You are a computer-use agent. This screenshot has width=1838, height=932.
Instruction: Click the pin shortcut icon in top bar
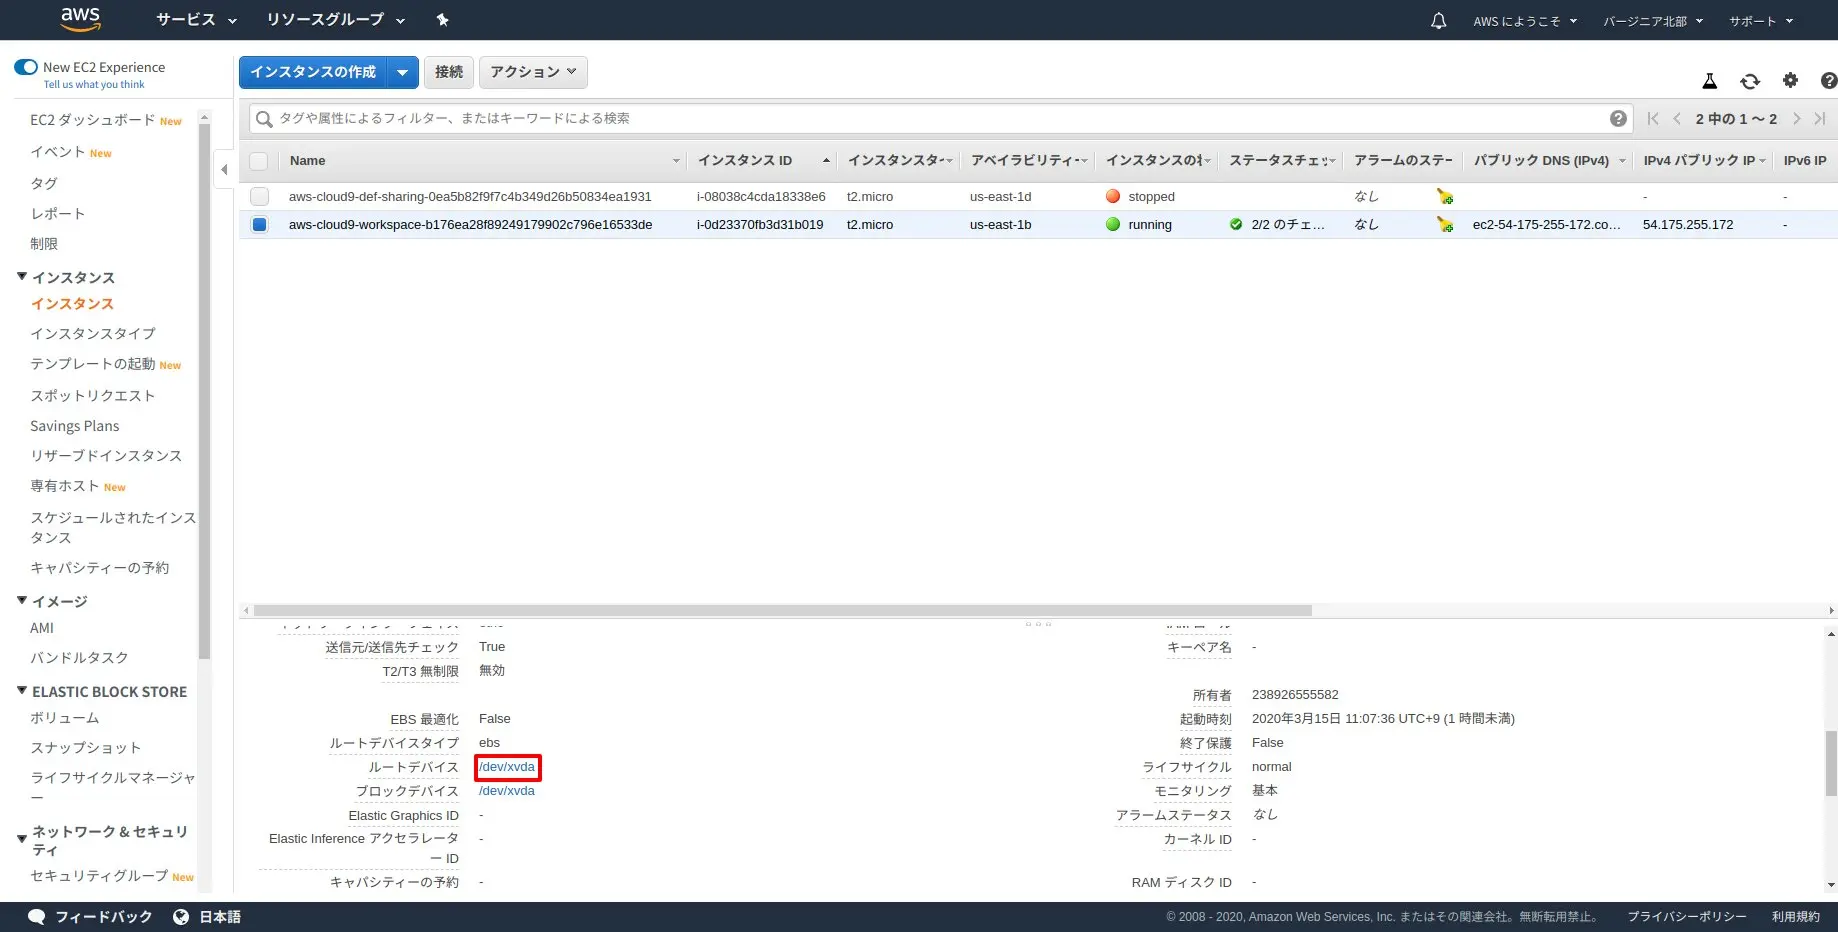443,20
